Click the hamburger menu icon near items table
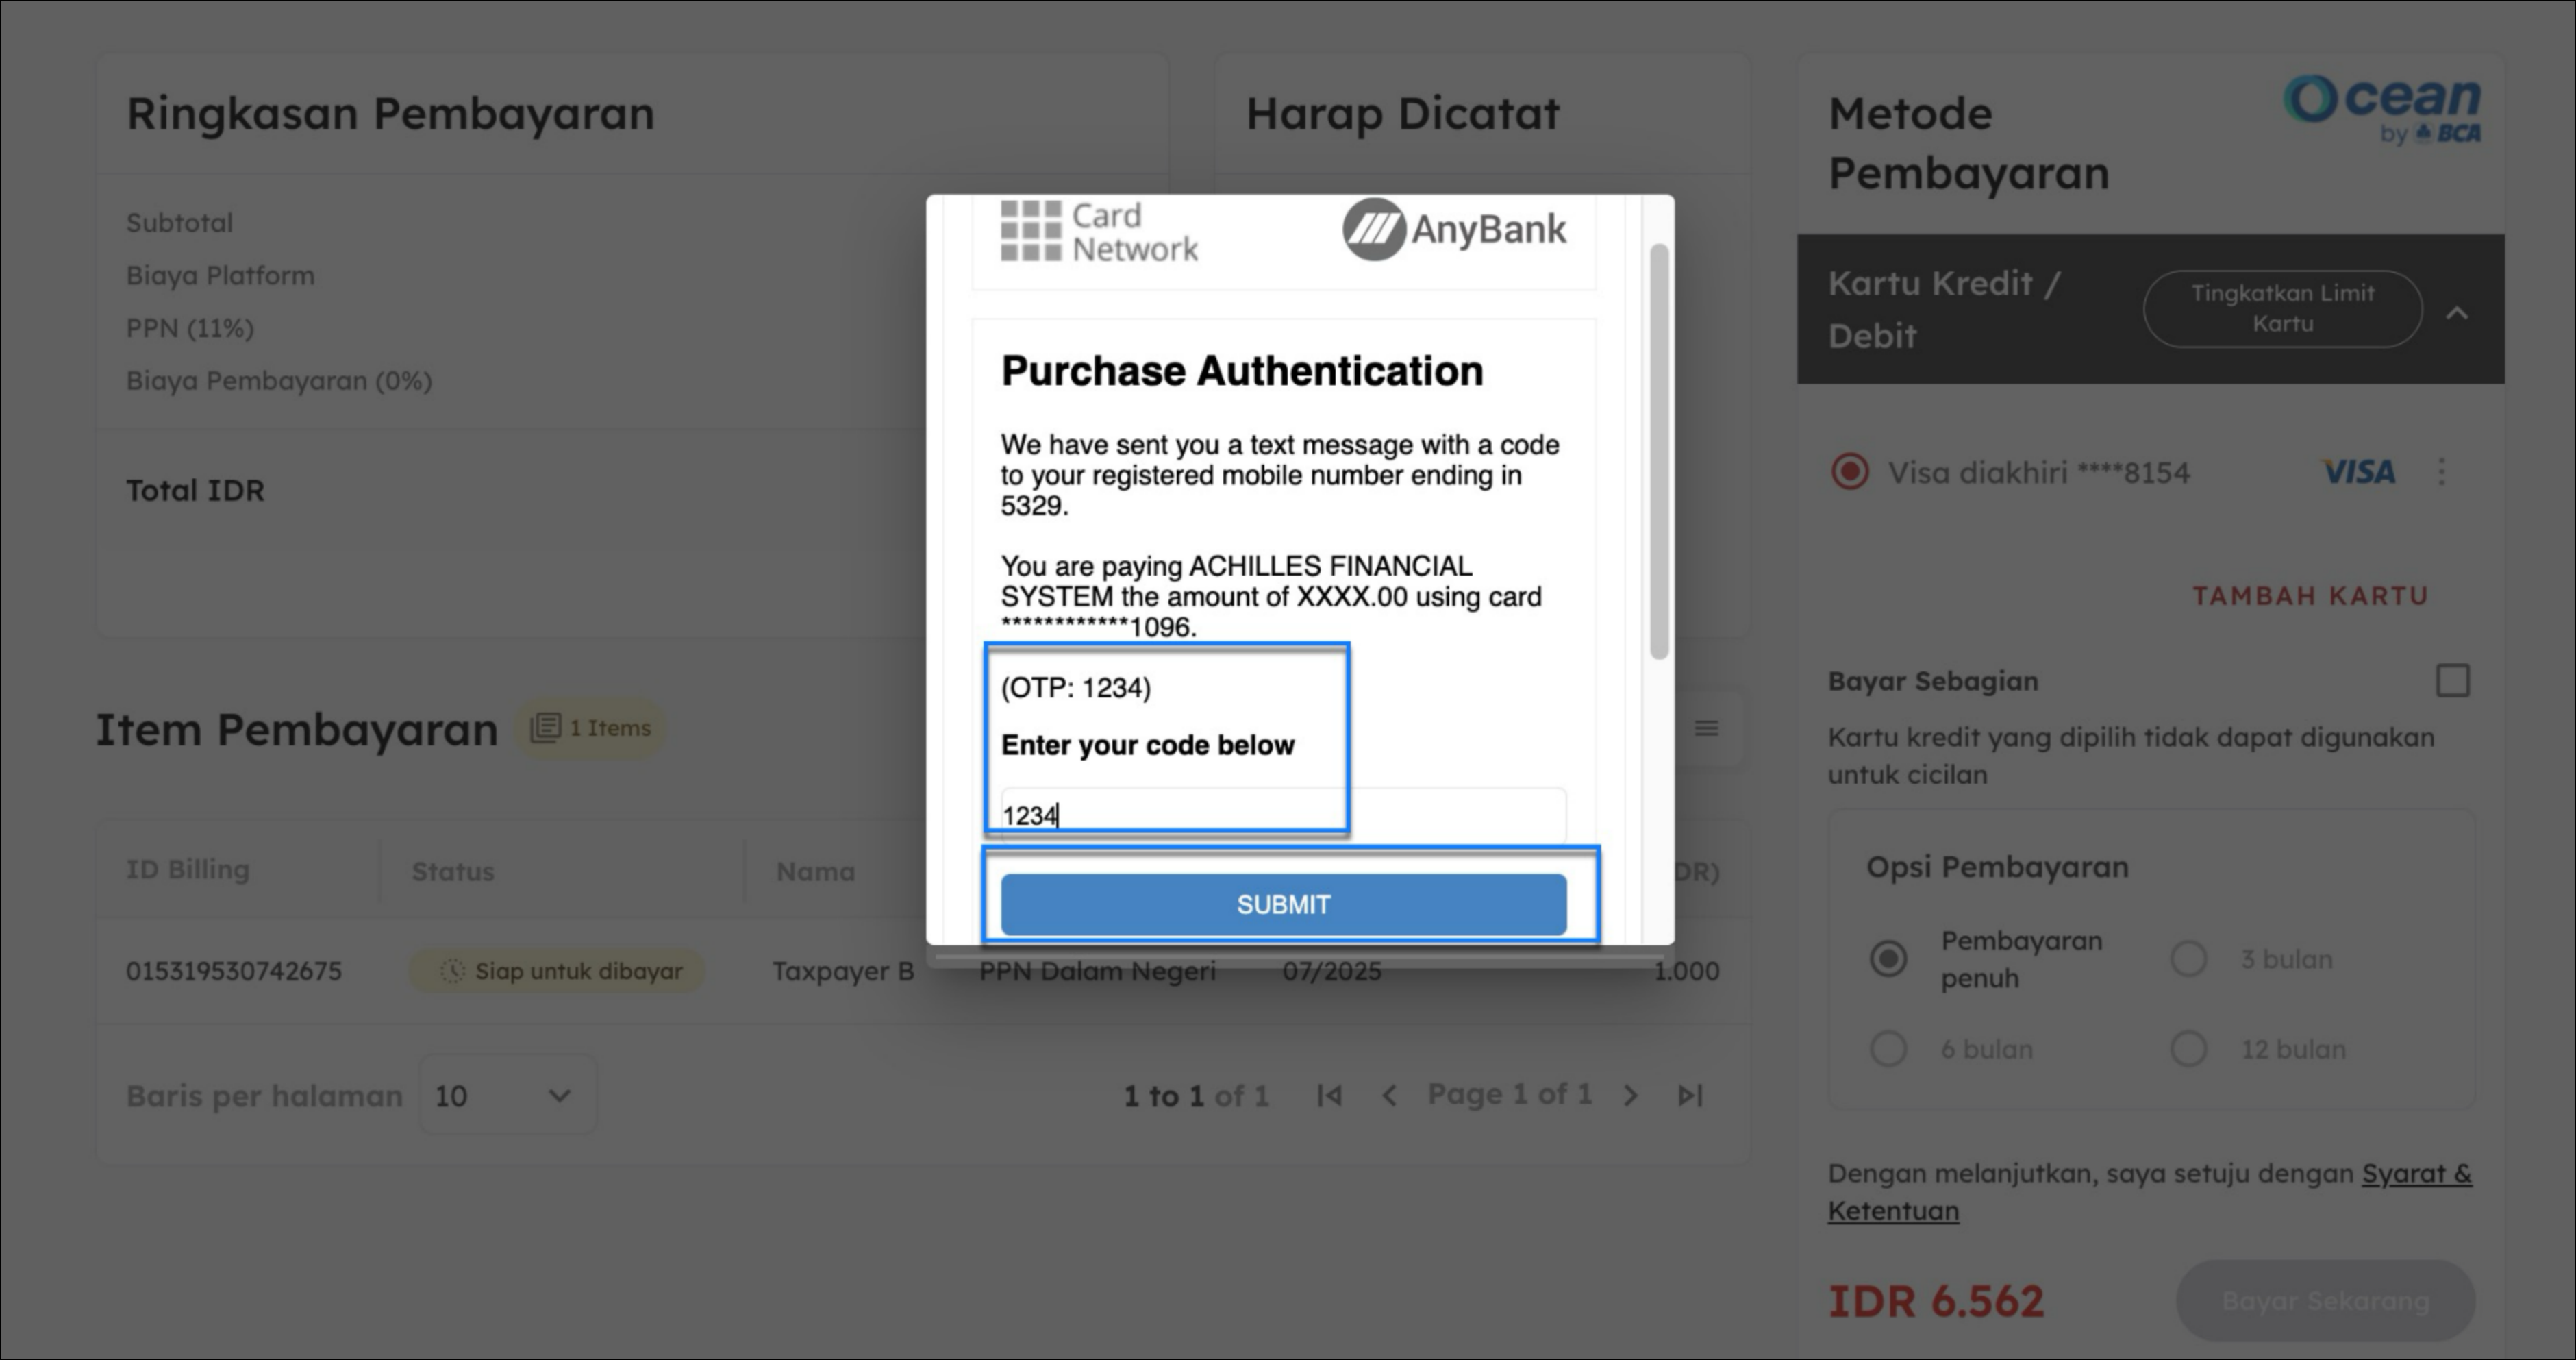 tap(1706, 728)
